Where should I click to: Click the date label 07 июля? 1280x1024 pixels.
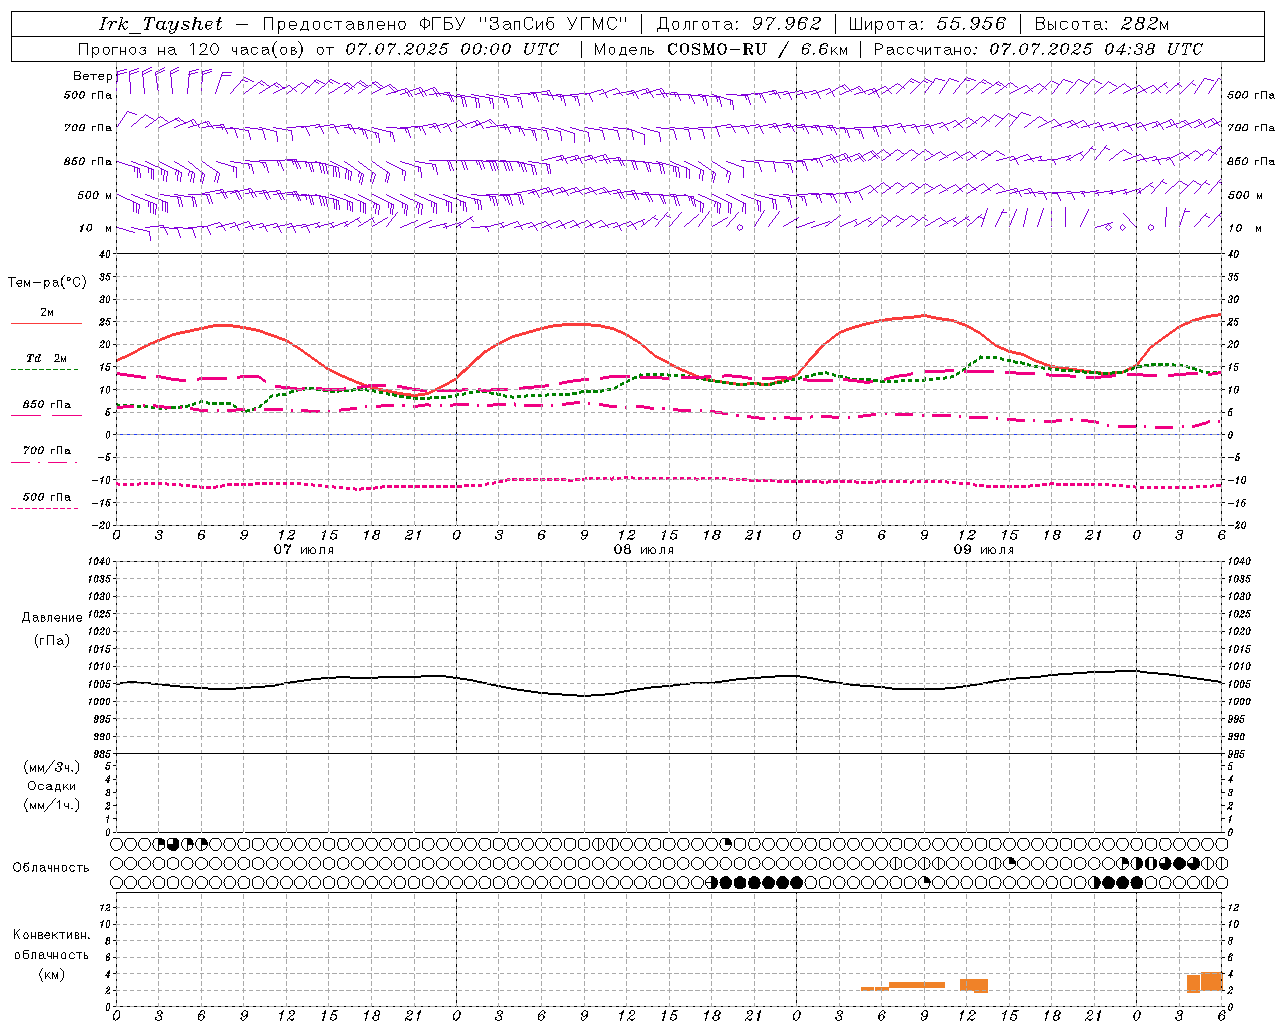tap(304, 550)
